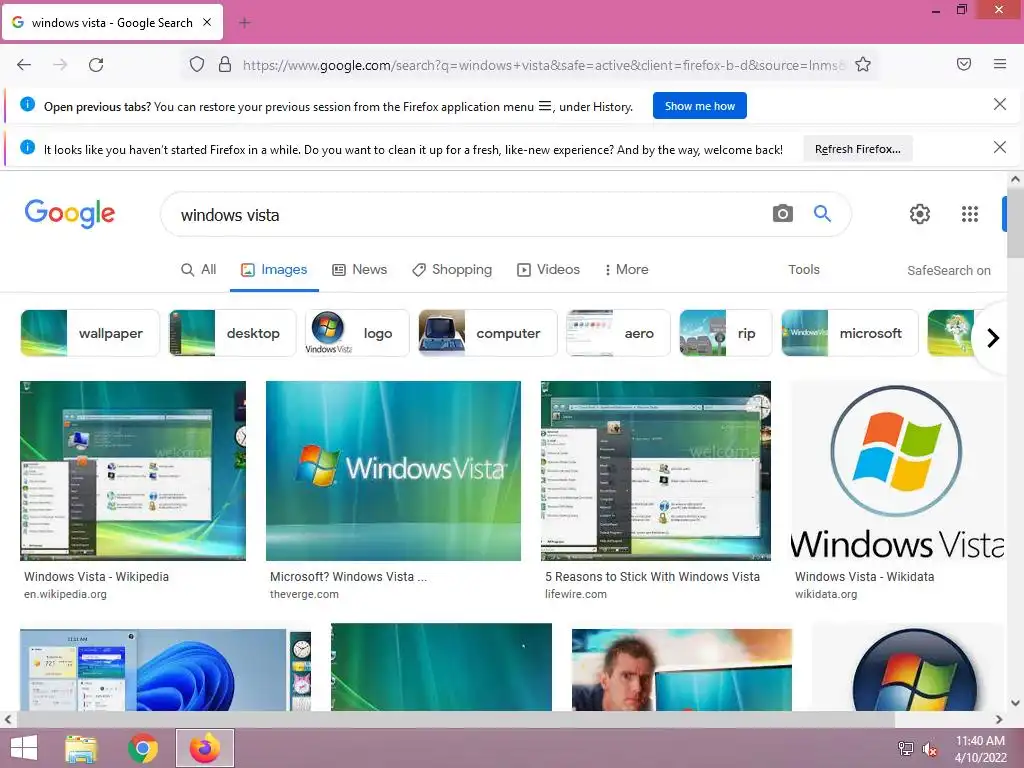Image resolution: width=1024 pixels, height=768 pixels.
Task: Click the Firefox taskbar icon
Action: coord(205,748)
